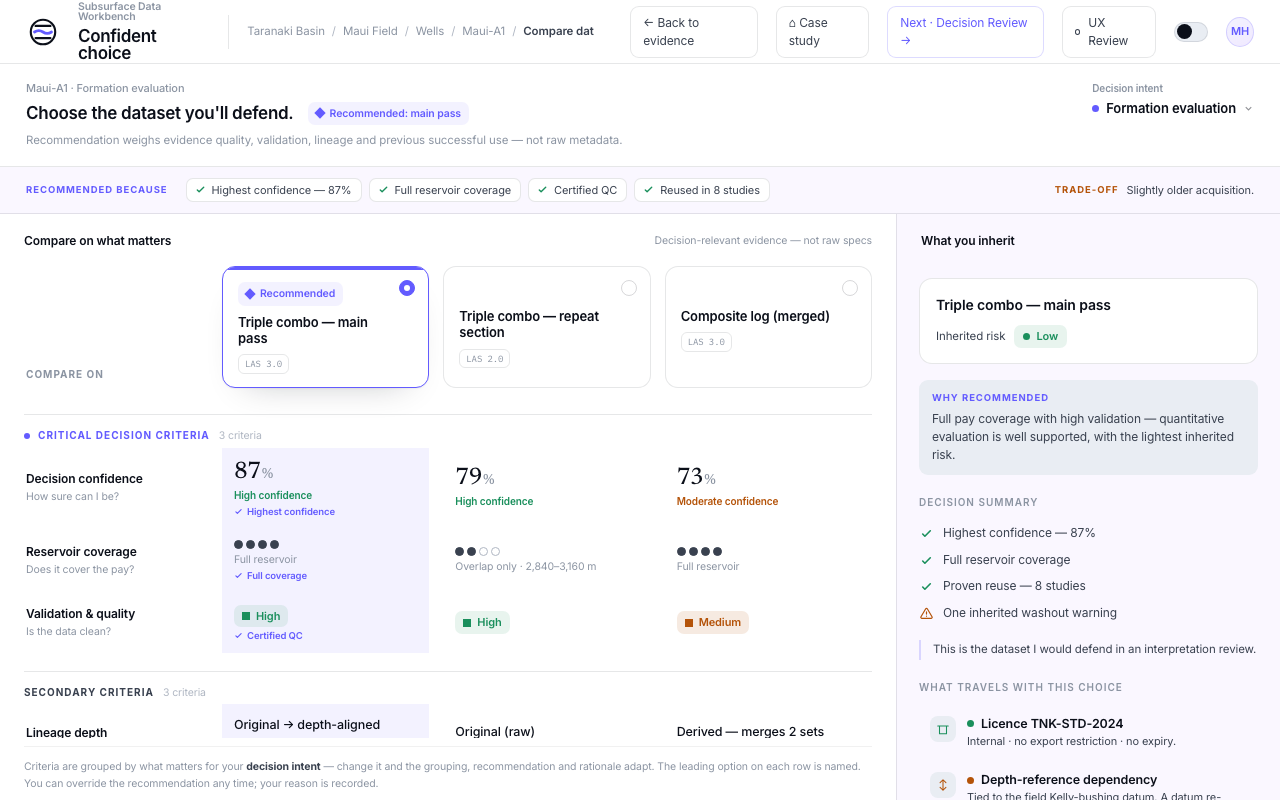Click the Subsurface Data Workbench logo icon
1280x800 pixels.
[x=43, y=32]
